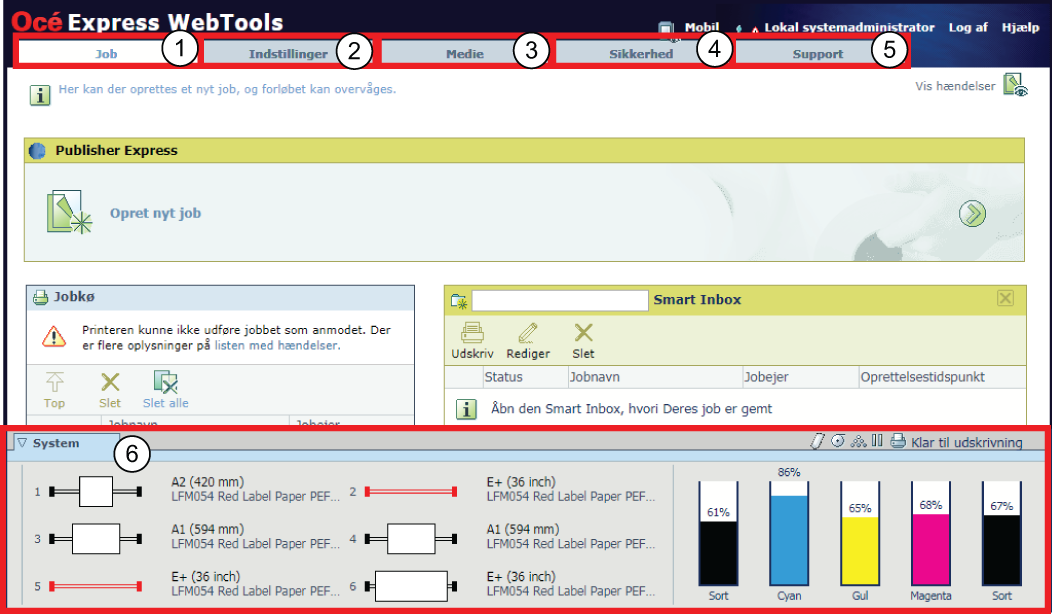Click the green arrow button in Publisher Express
1052x614 pixels.
click(972, 213)
